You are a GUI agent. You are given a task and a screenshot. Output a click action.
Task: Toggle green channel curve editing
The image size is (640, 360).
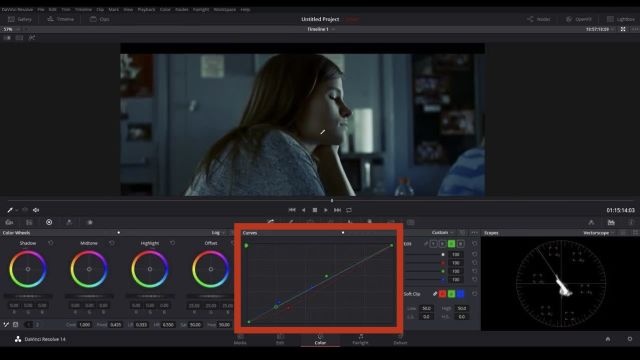coord(451,244)
